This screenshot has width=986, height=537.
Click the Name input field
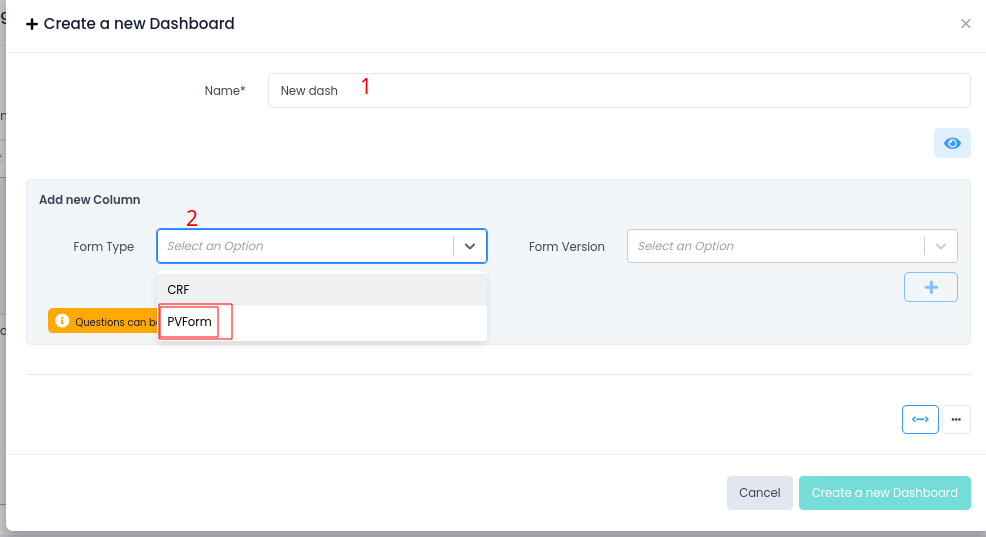point(618,90)
